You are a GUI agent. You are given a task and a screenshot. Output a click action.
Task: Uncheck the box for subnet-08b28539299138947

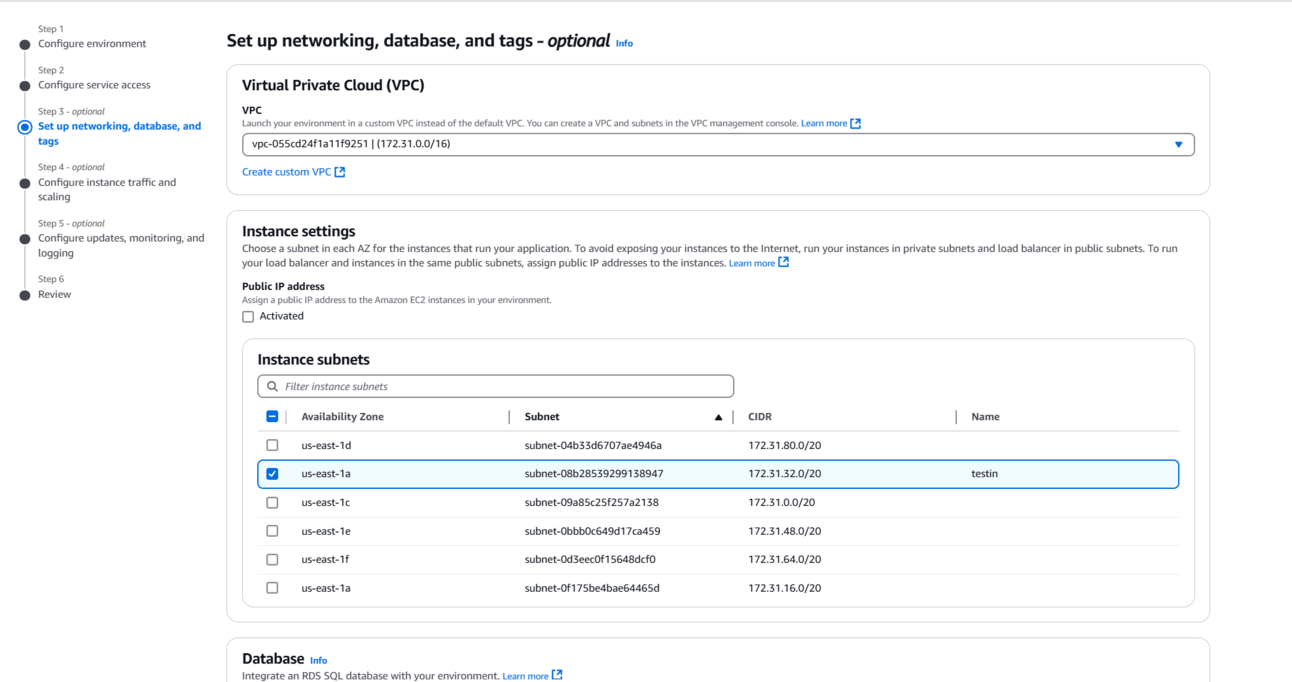[x=272, y=474]
